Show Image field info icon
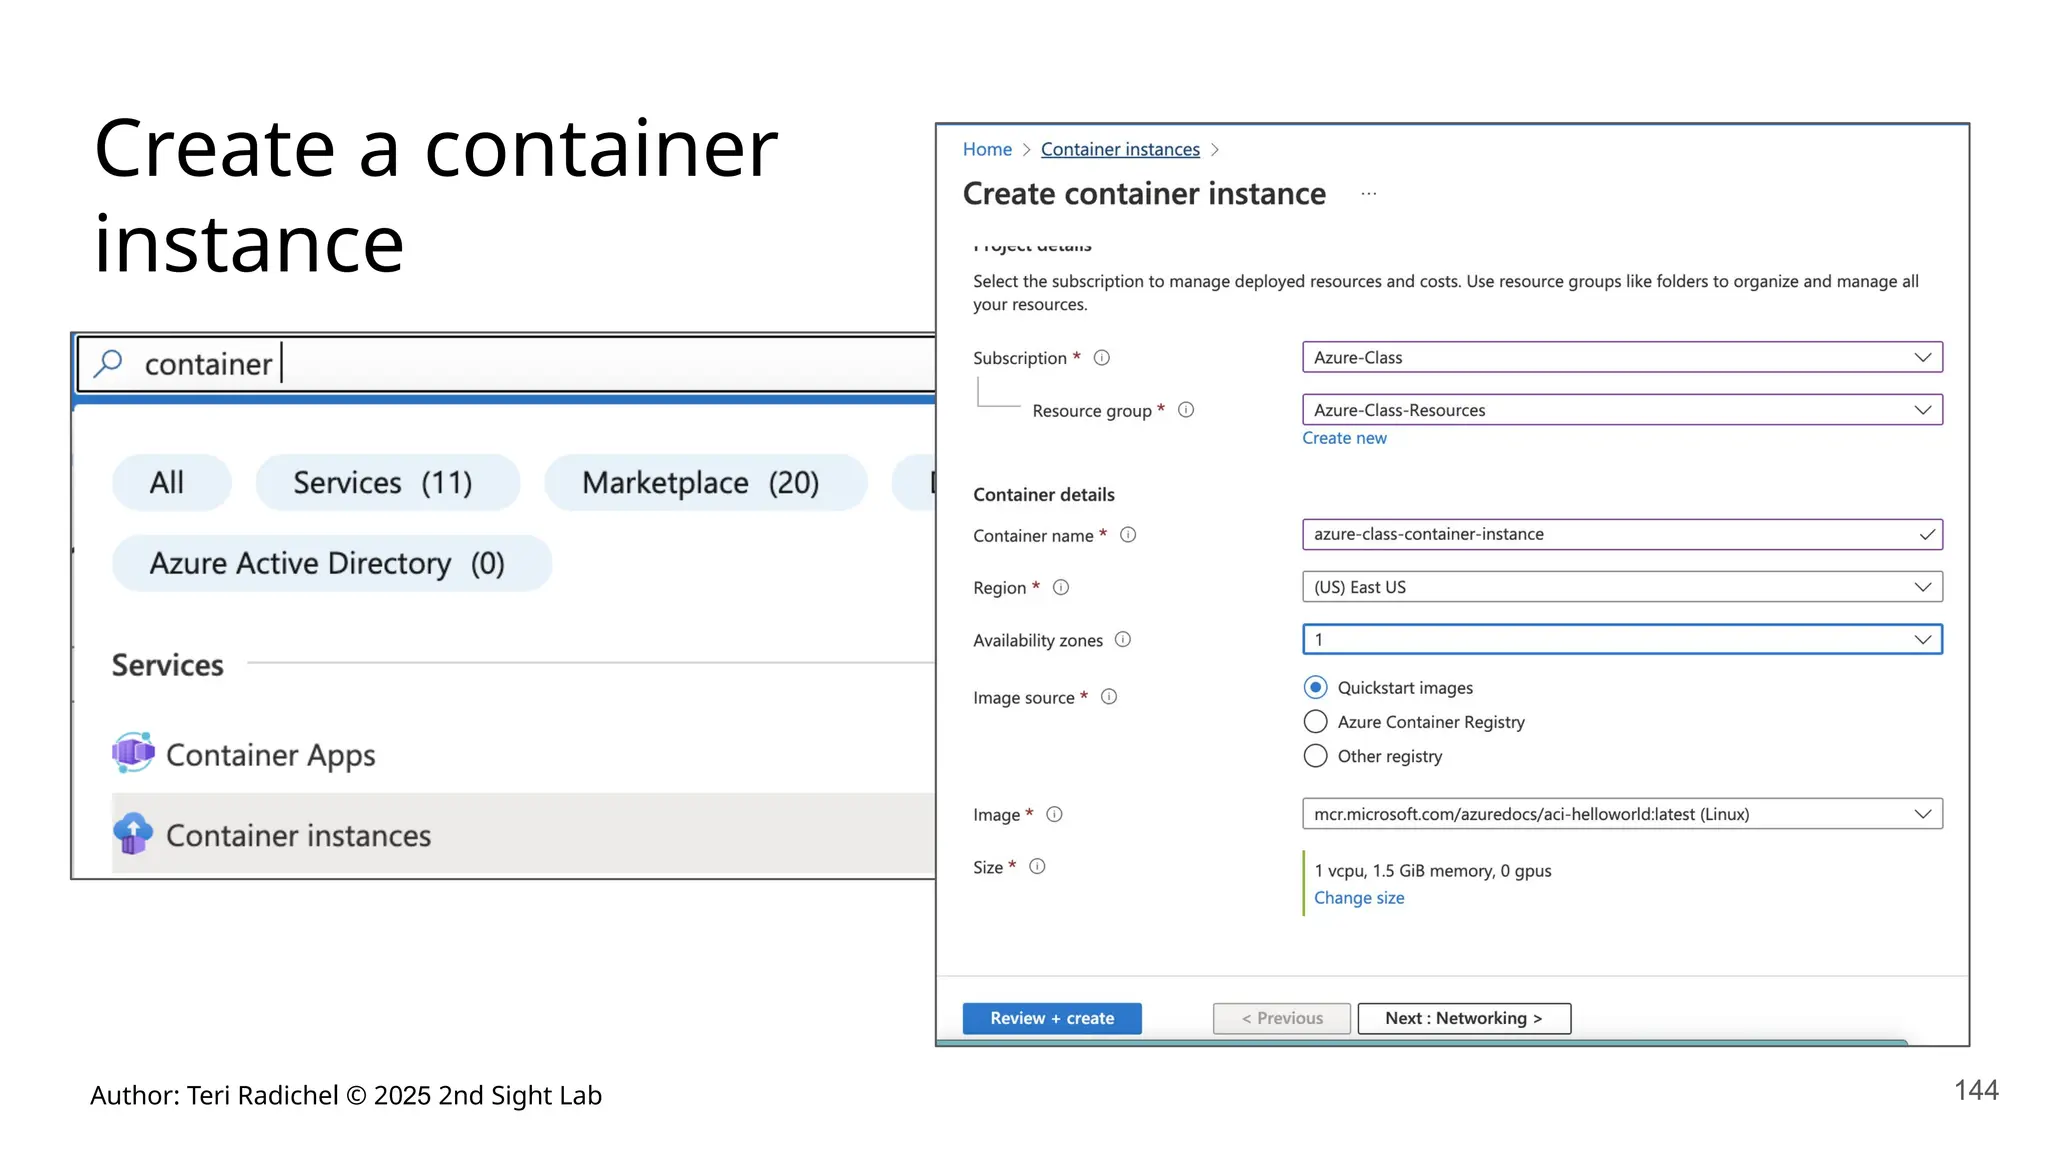This screenshot has height=1152, width=2048. (1054, 815)
